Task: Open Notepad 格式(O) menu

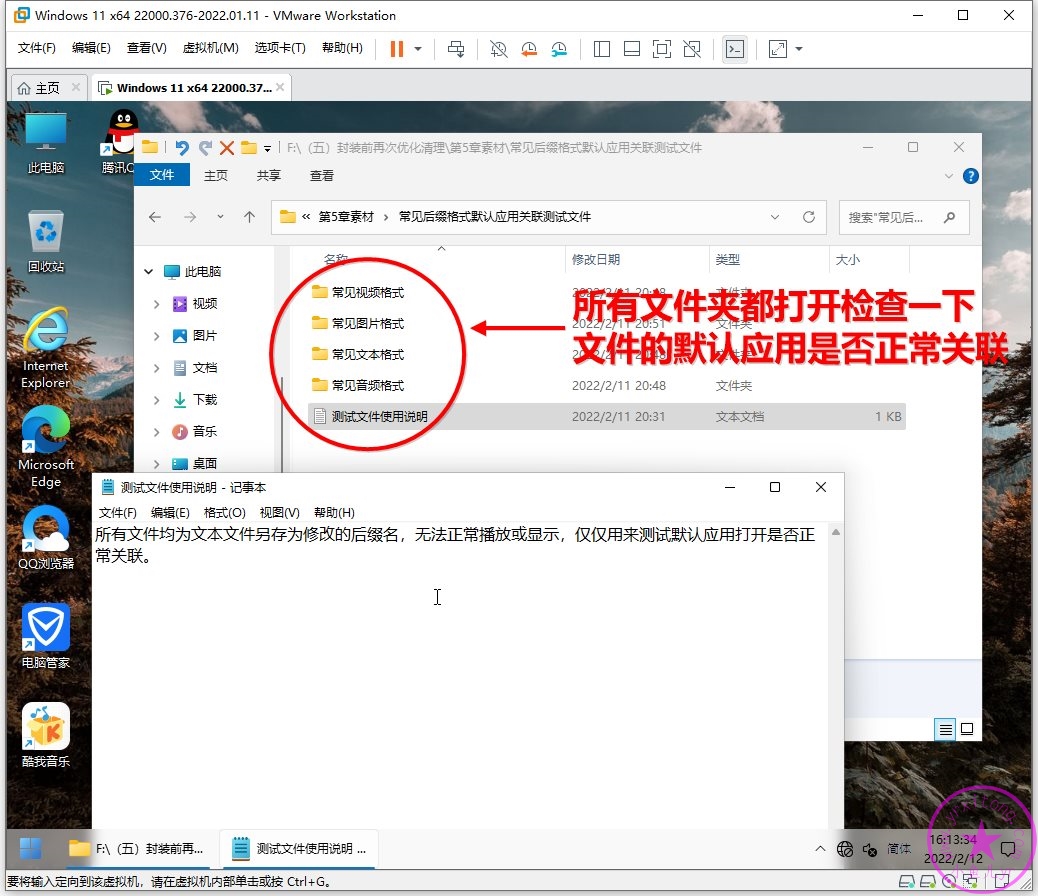Action: tap(224, 513)
